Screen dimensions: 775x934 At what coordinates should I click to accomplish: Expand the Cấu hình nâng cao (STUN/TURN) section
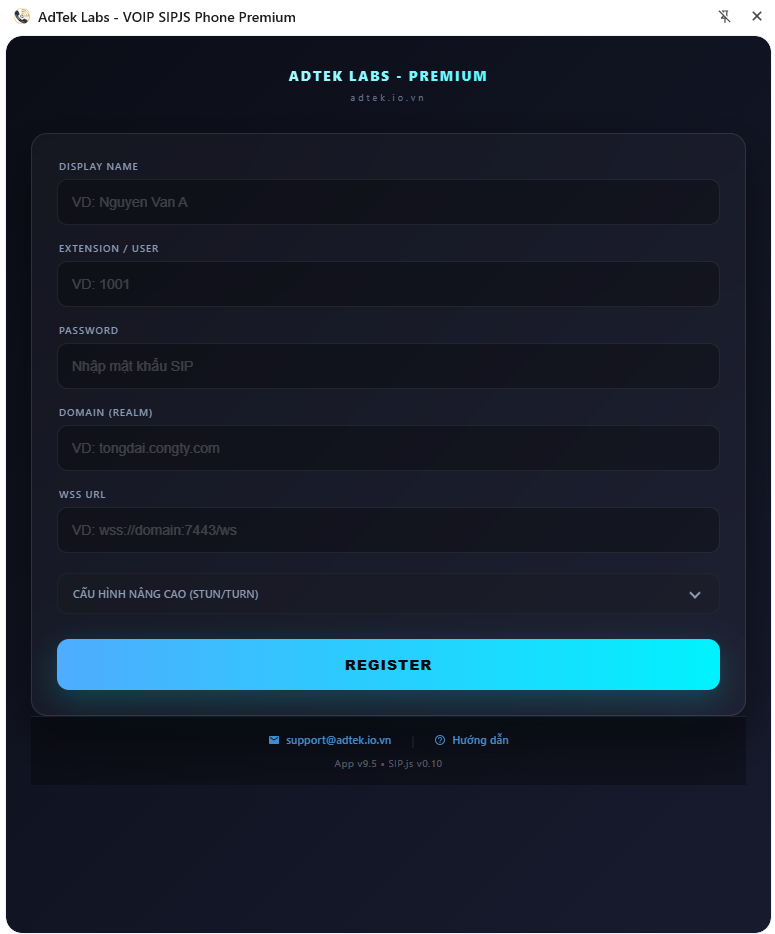166,594
